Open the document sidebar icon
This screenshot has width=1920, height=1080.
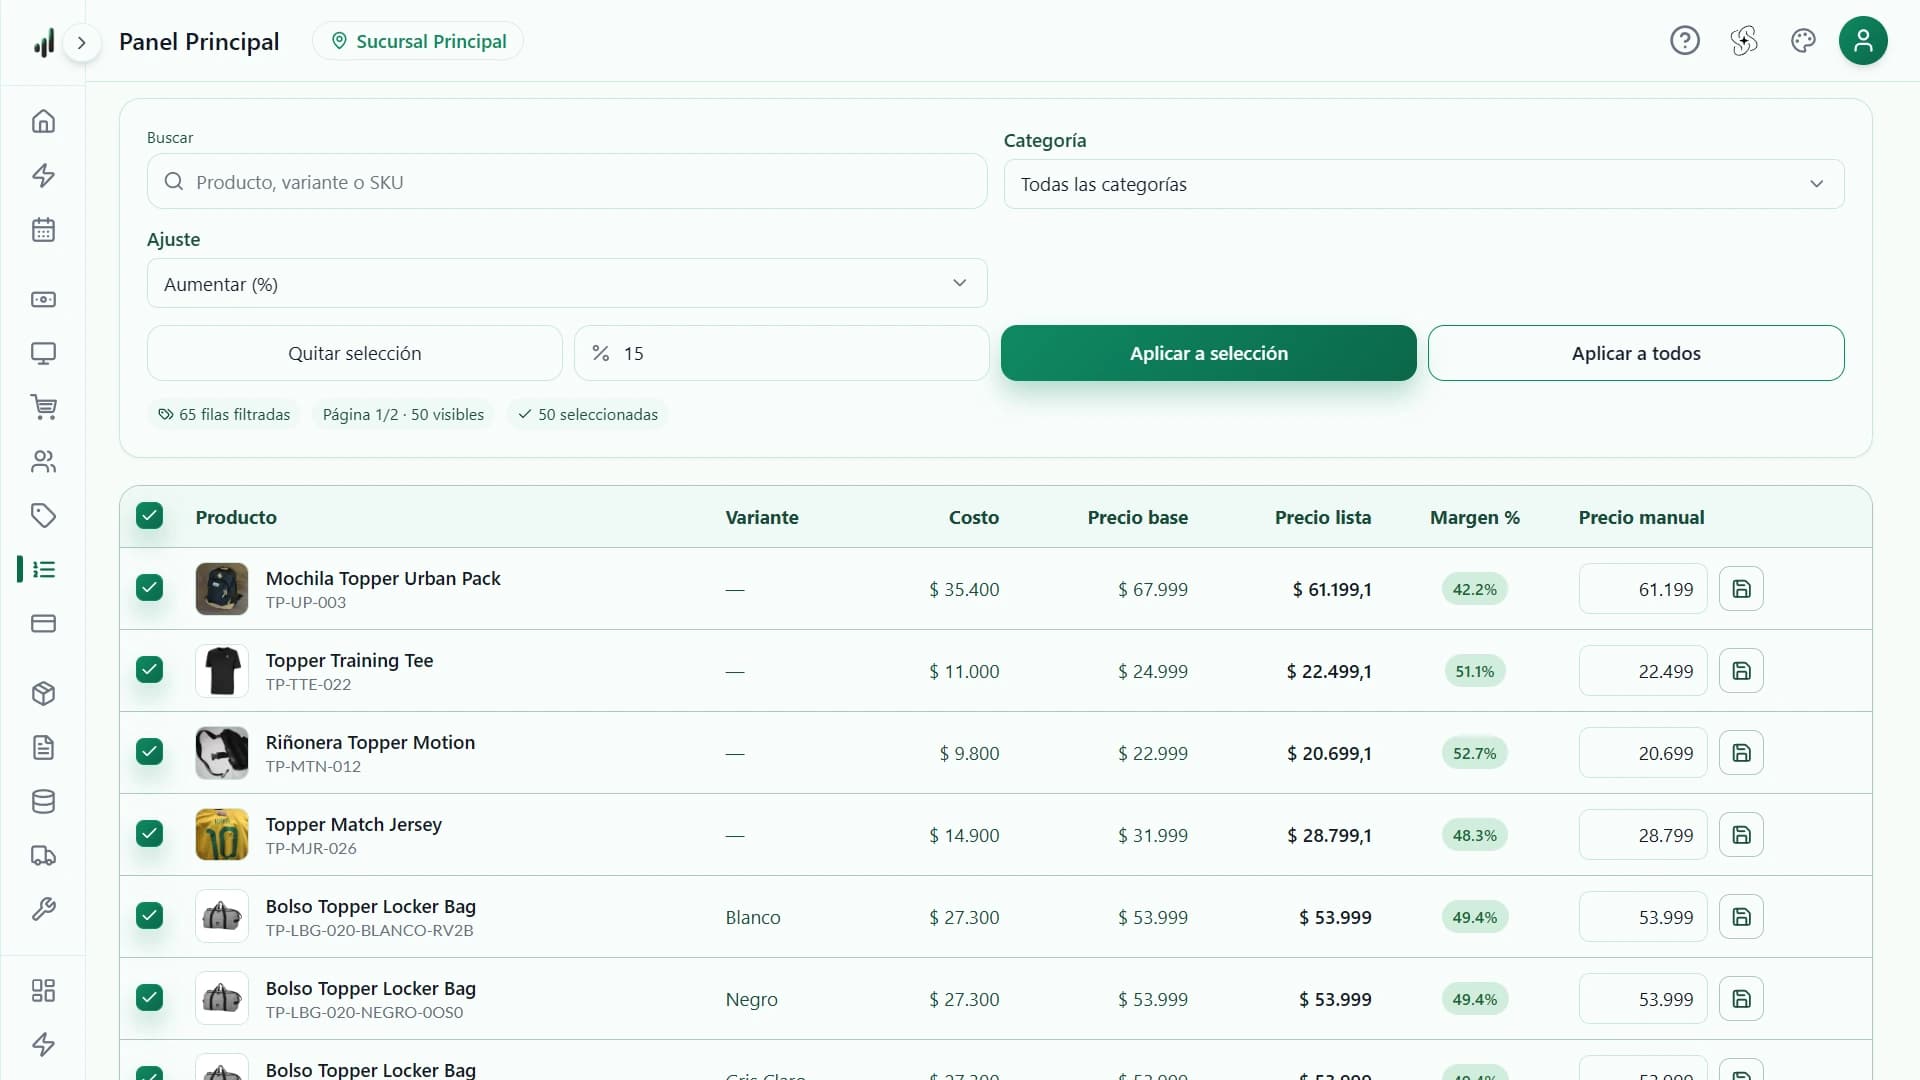click(x=43, y=747)
